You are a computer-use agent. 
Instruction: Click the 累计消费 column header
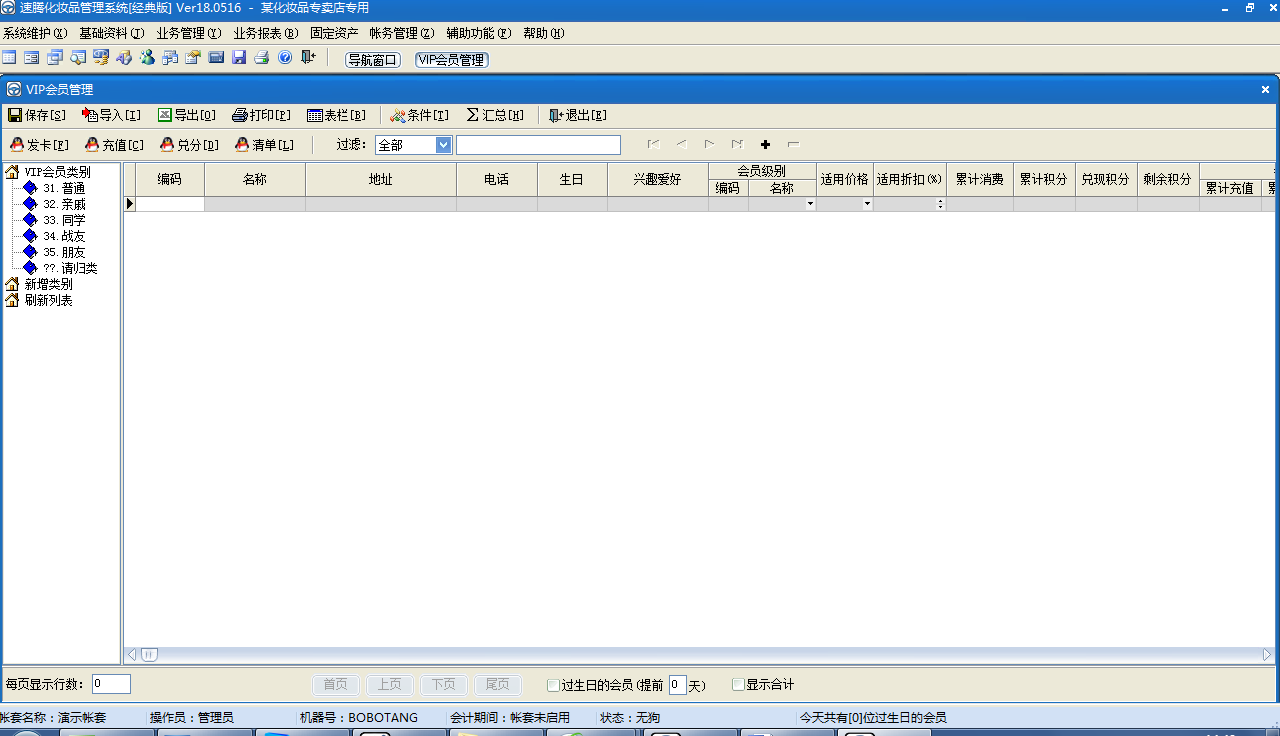coord(980,180)
